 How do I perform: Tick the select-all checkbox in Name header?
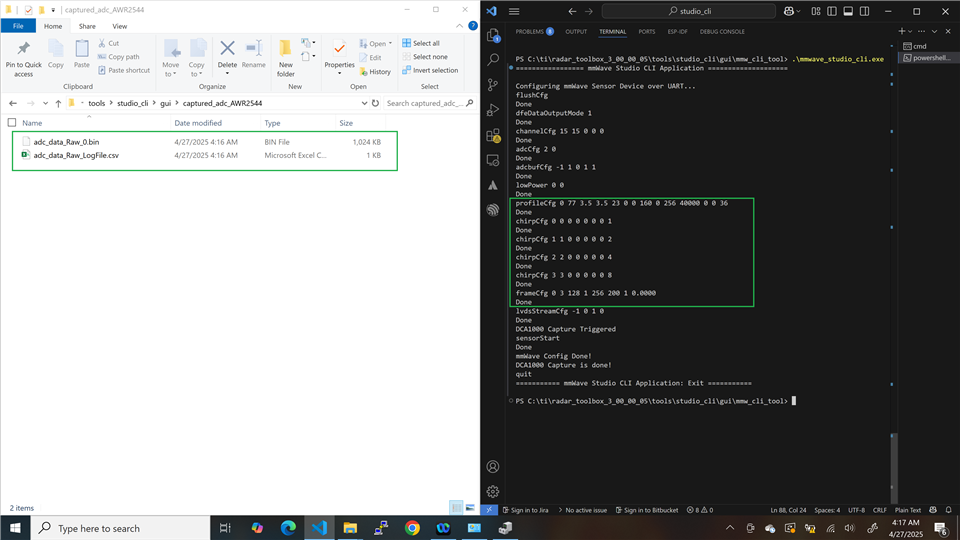[x=12, y=122]
